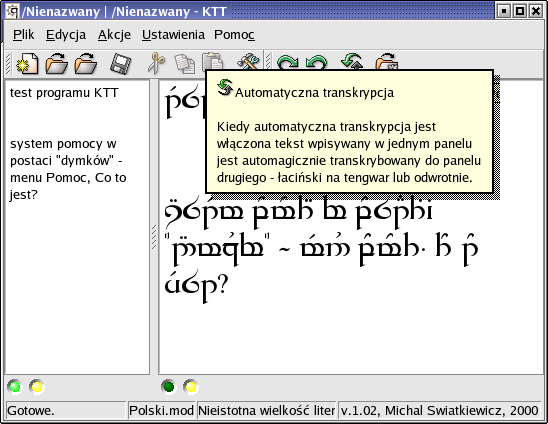Image resolution: width=548 pixels, height=424 pixels.
Task: Copy text using the copy pages icon
Action: (184, 64)
